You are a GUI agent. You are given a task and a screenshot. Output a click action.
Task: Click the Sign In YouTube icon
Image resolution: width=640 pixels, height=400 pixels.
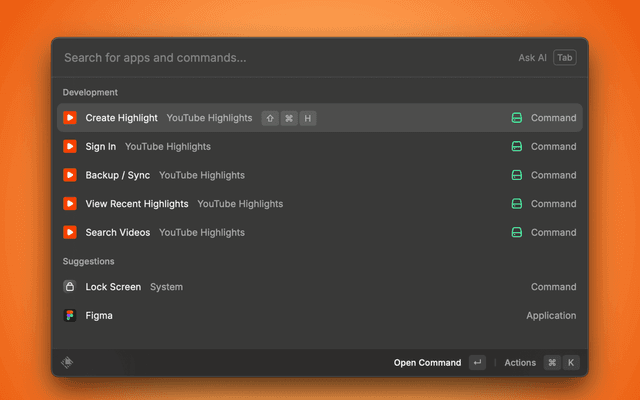point(70,146)
